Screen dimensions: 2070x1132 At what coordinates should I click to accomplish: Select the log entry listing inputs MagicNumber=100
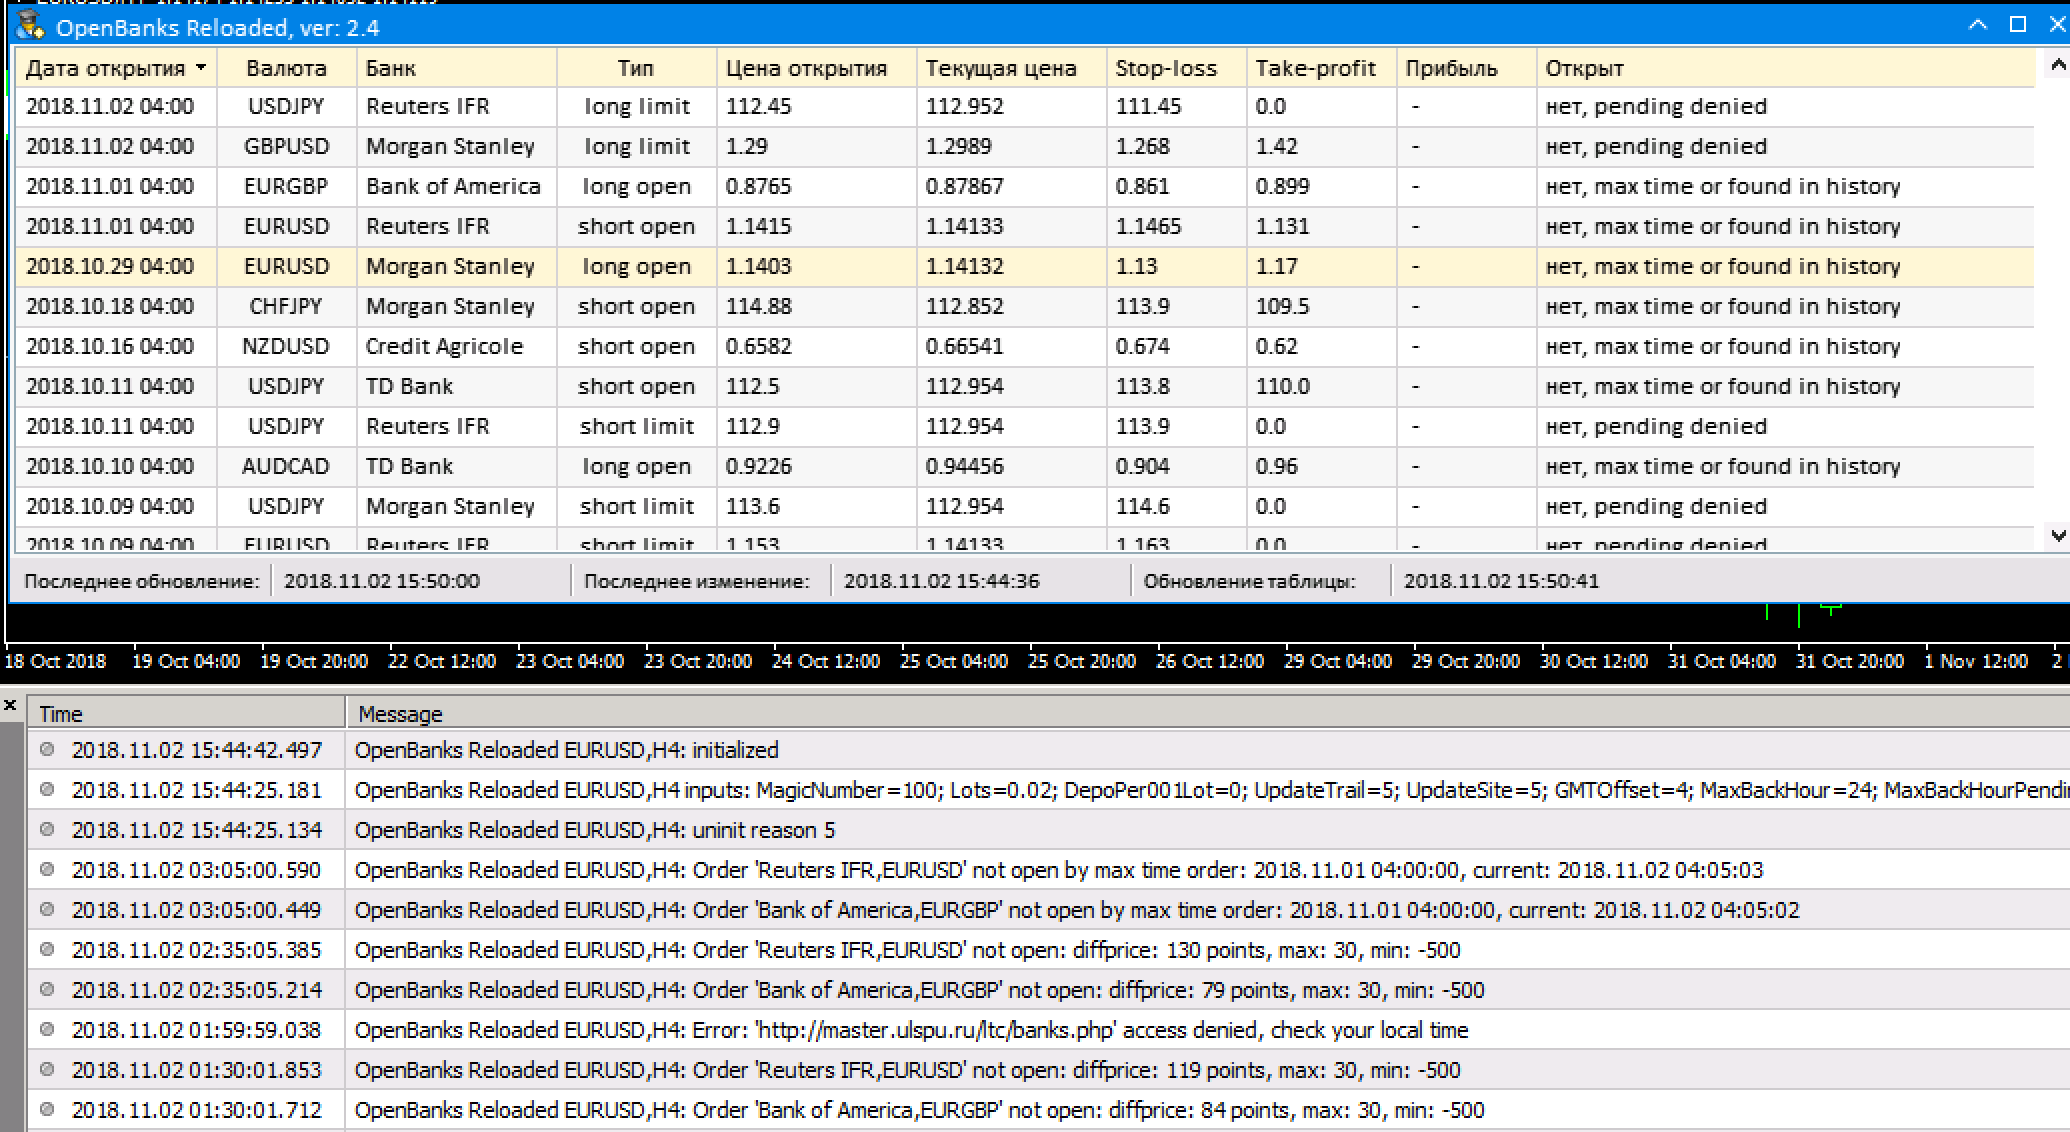1049,790
